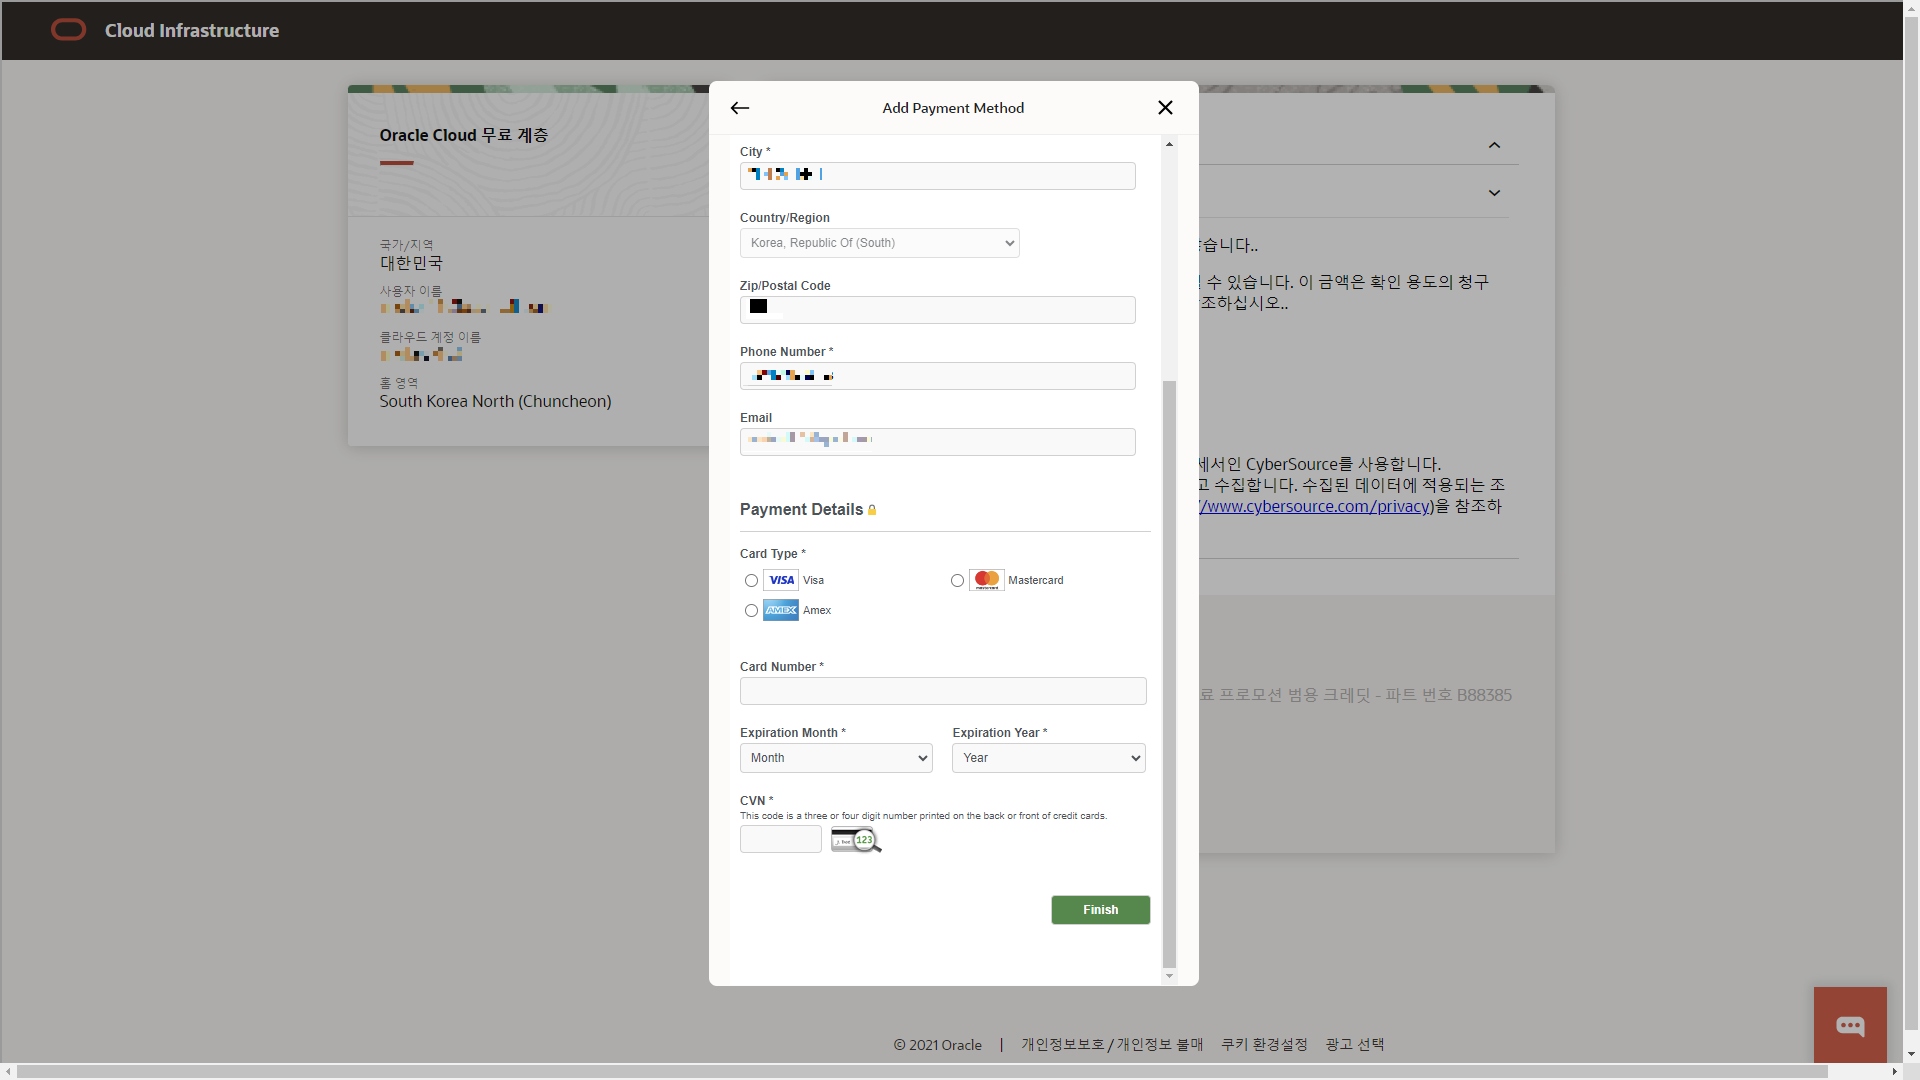Image resolution: width=1920 pixels, height=1080 pixels.
Task: Collapse the section with the up chevron
Action: (1494, 146)
